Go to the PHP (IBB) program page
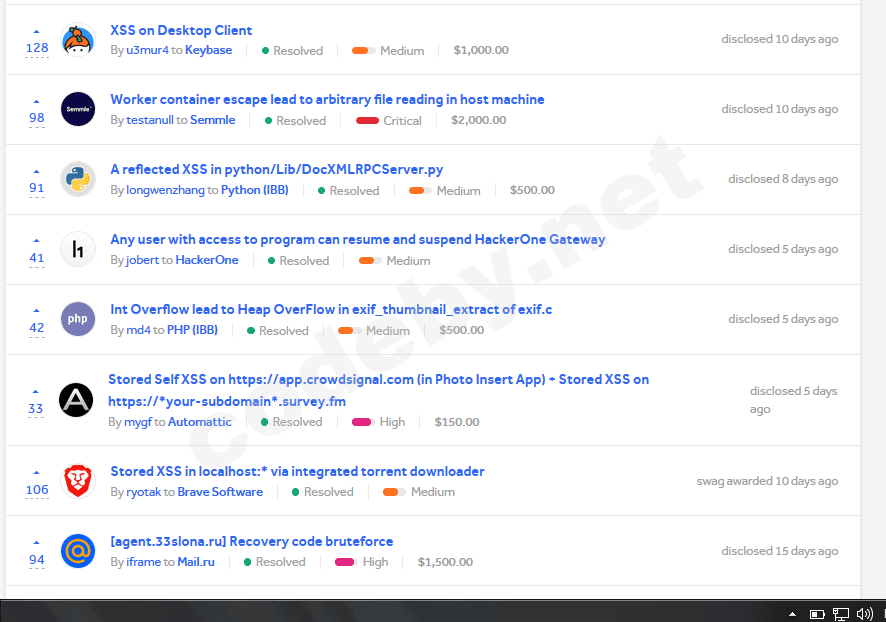 [x=192, y=330]
